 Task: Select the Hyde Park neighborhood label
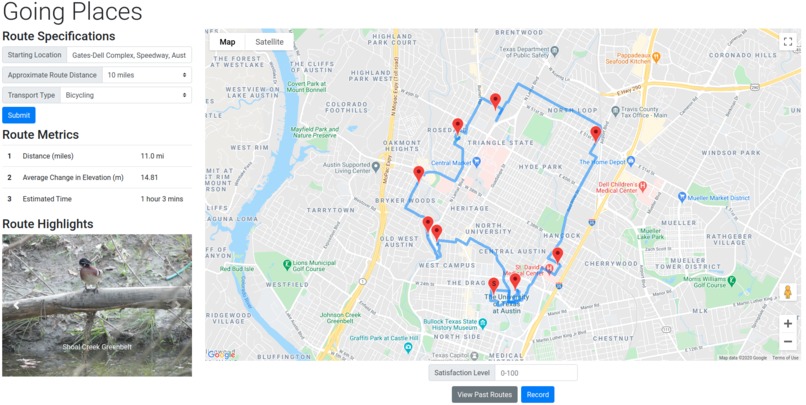pos(540,167)
